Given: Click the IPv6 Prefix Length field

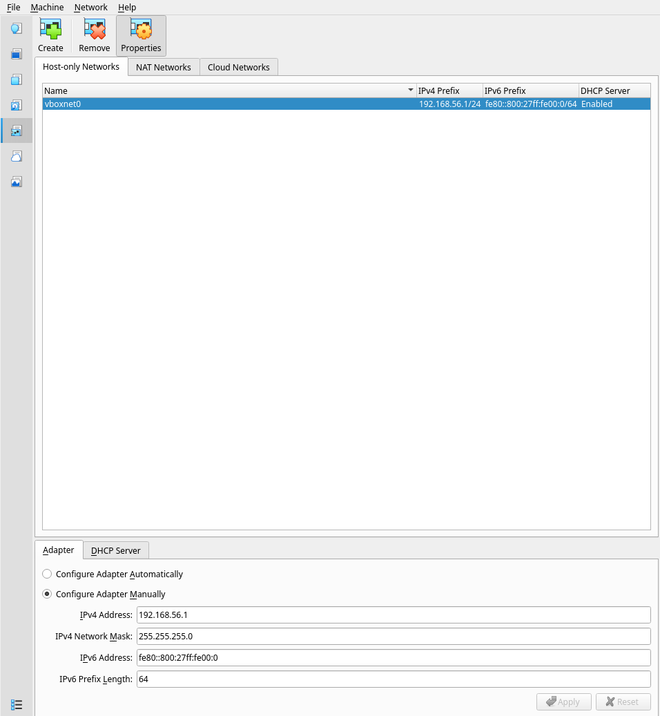Looking at the screenshot, I should tap(393, 679).
